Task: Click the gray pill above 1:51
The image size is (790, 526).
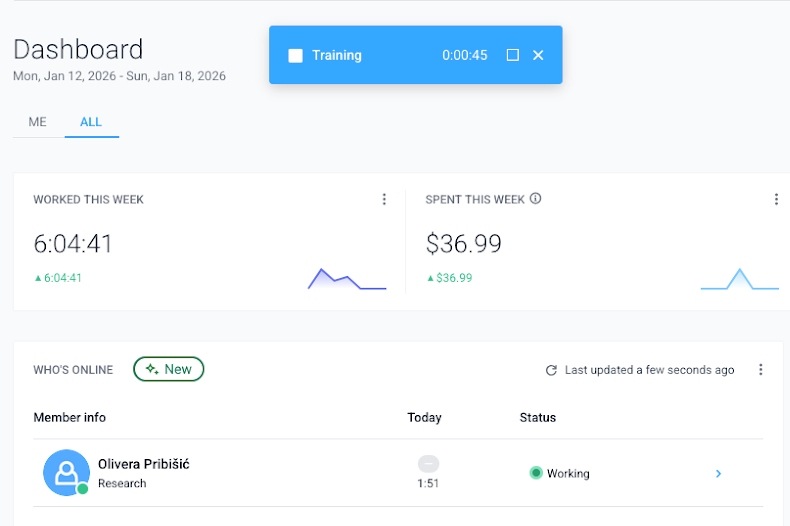Action: [x=428, y=464]
